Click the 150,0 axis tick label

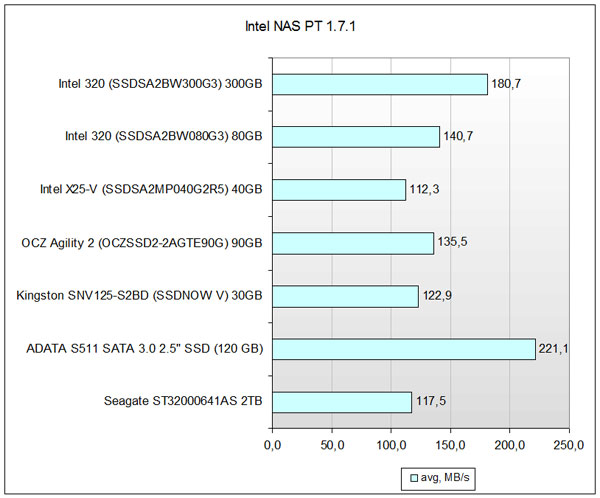pyautogui.click(x=450, y=445)
